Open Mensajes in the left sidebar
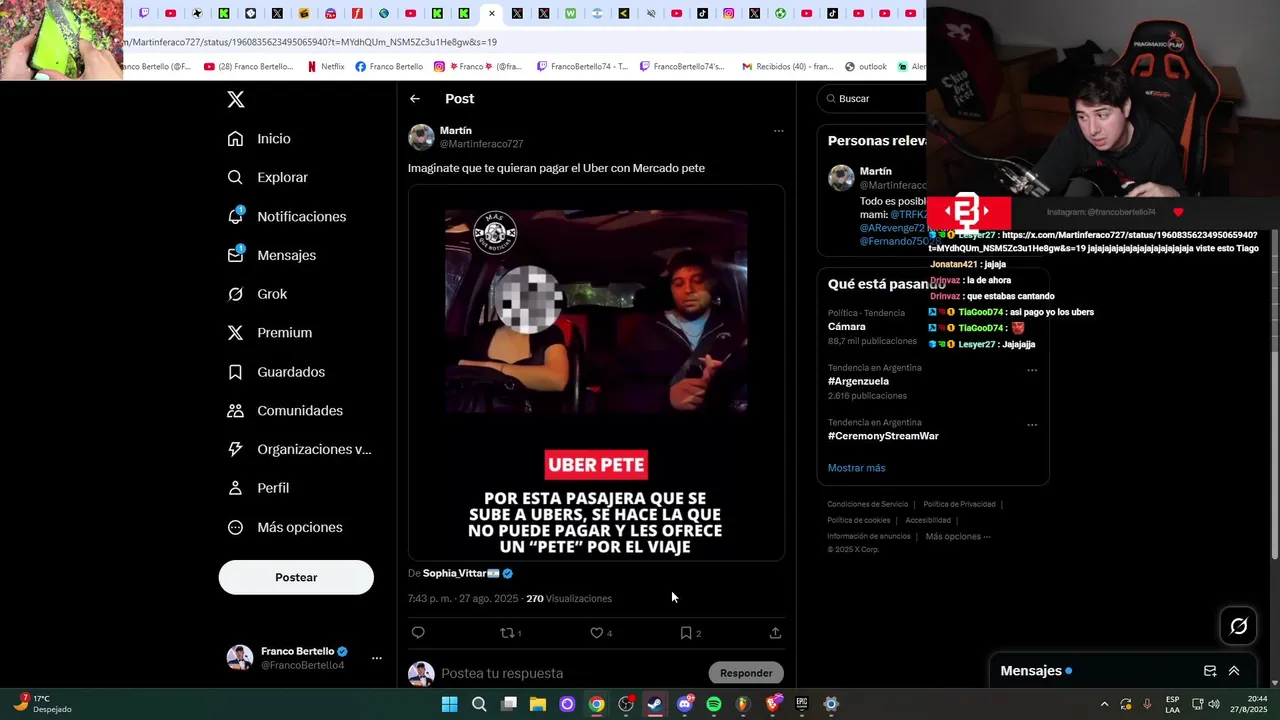This screenshot has width=1280, height=720. [271, 255]
